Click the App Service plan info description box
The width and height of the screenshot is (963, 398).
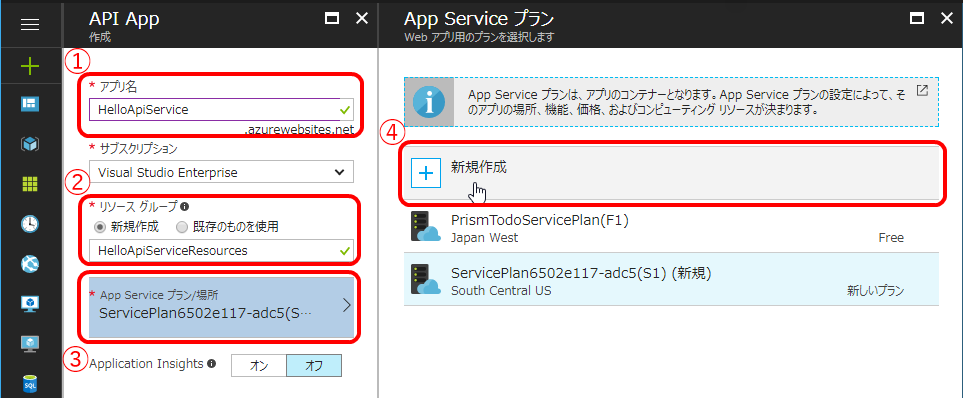pyautogui.click(x=671, y=101)
